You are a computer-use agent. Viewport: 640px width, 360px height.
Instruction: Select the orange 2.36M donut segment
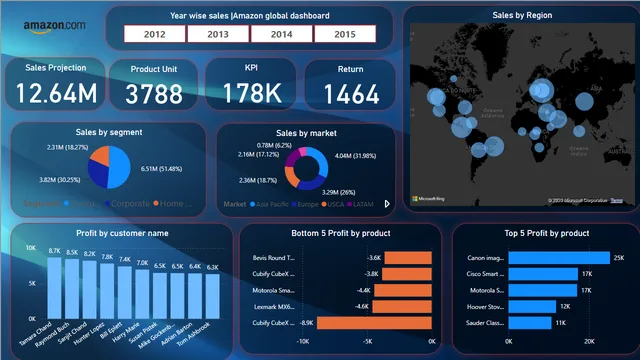click(x=290, y=177)
